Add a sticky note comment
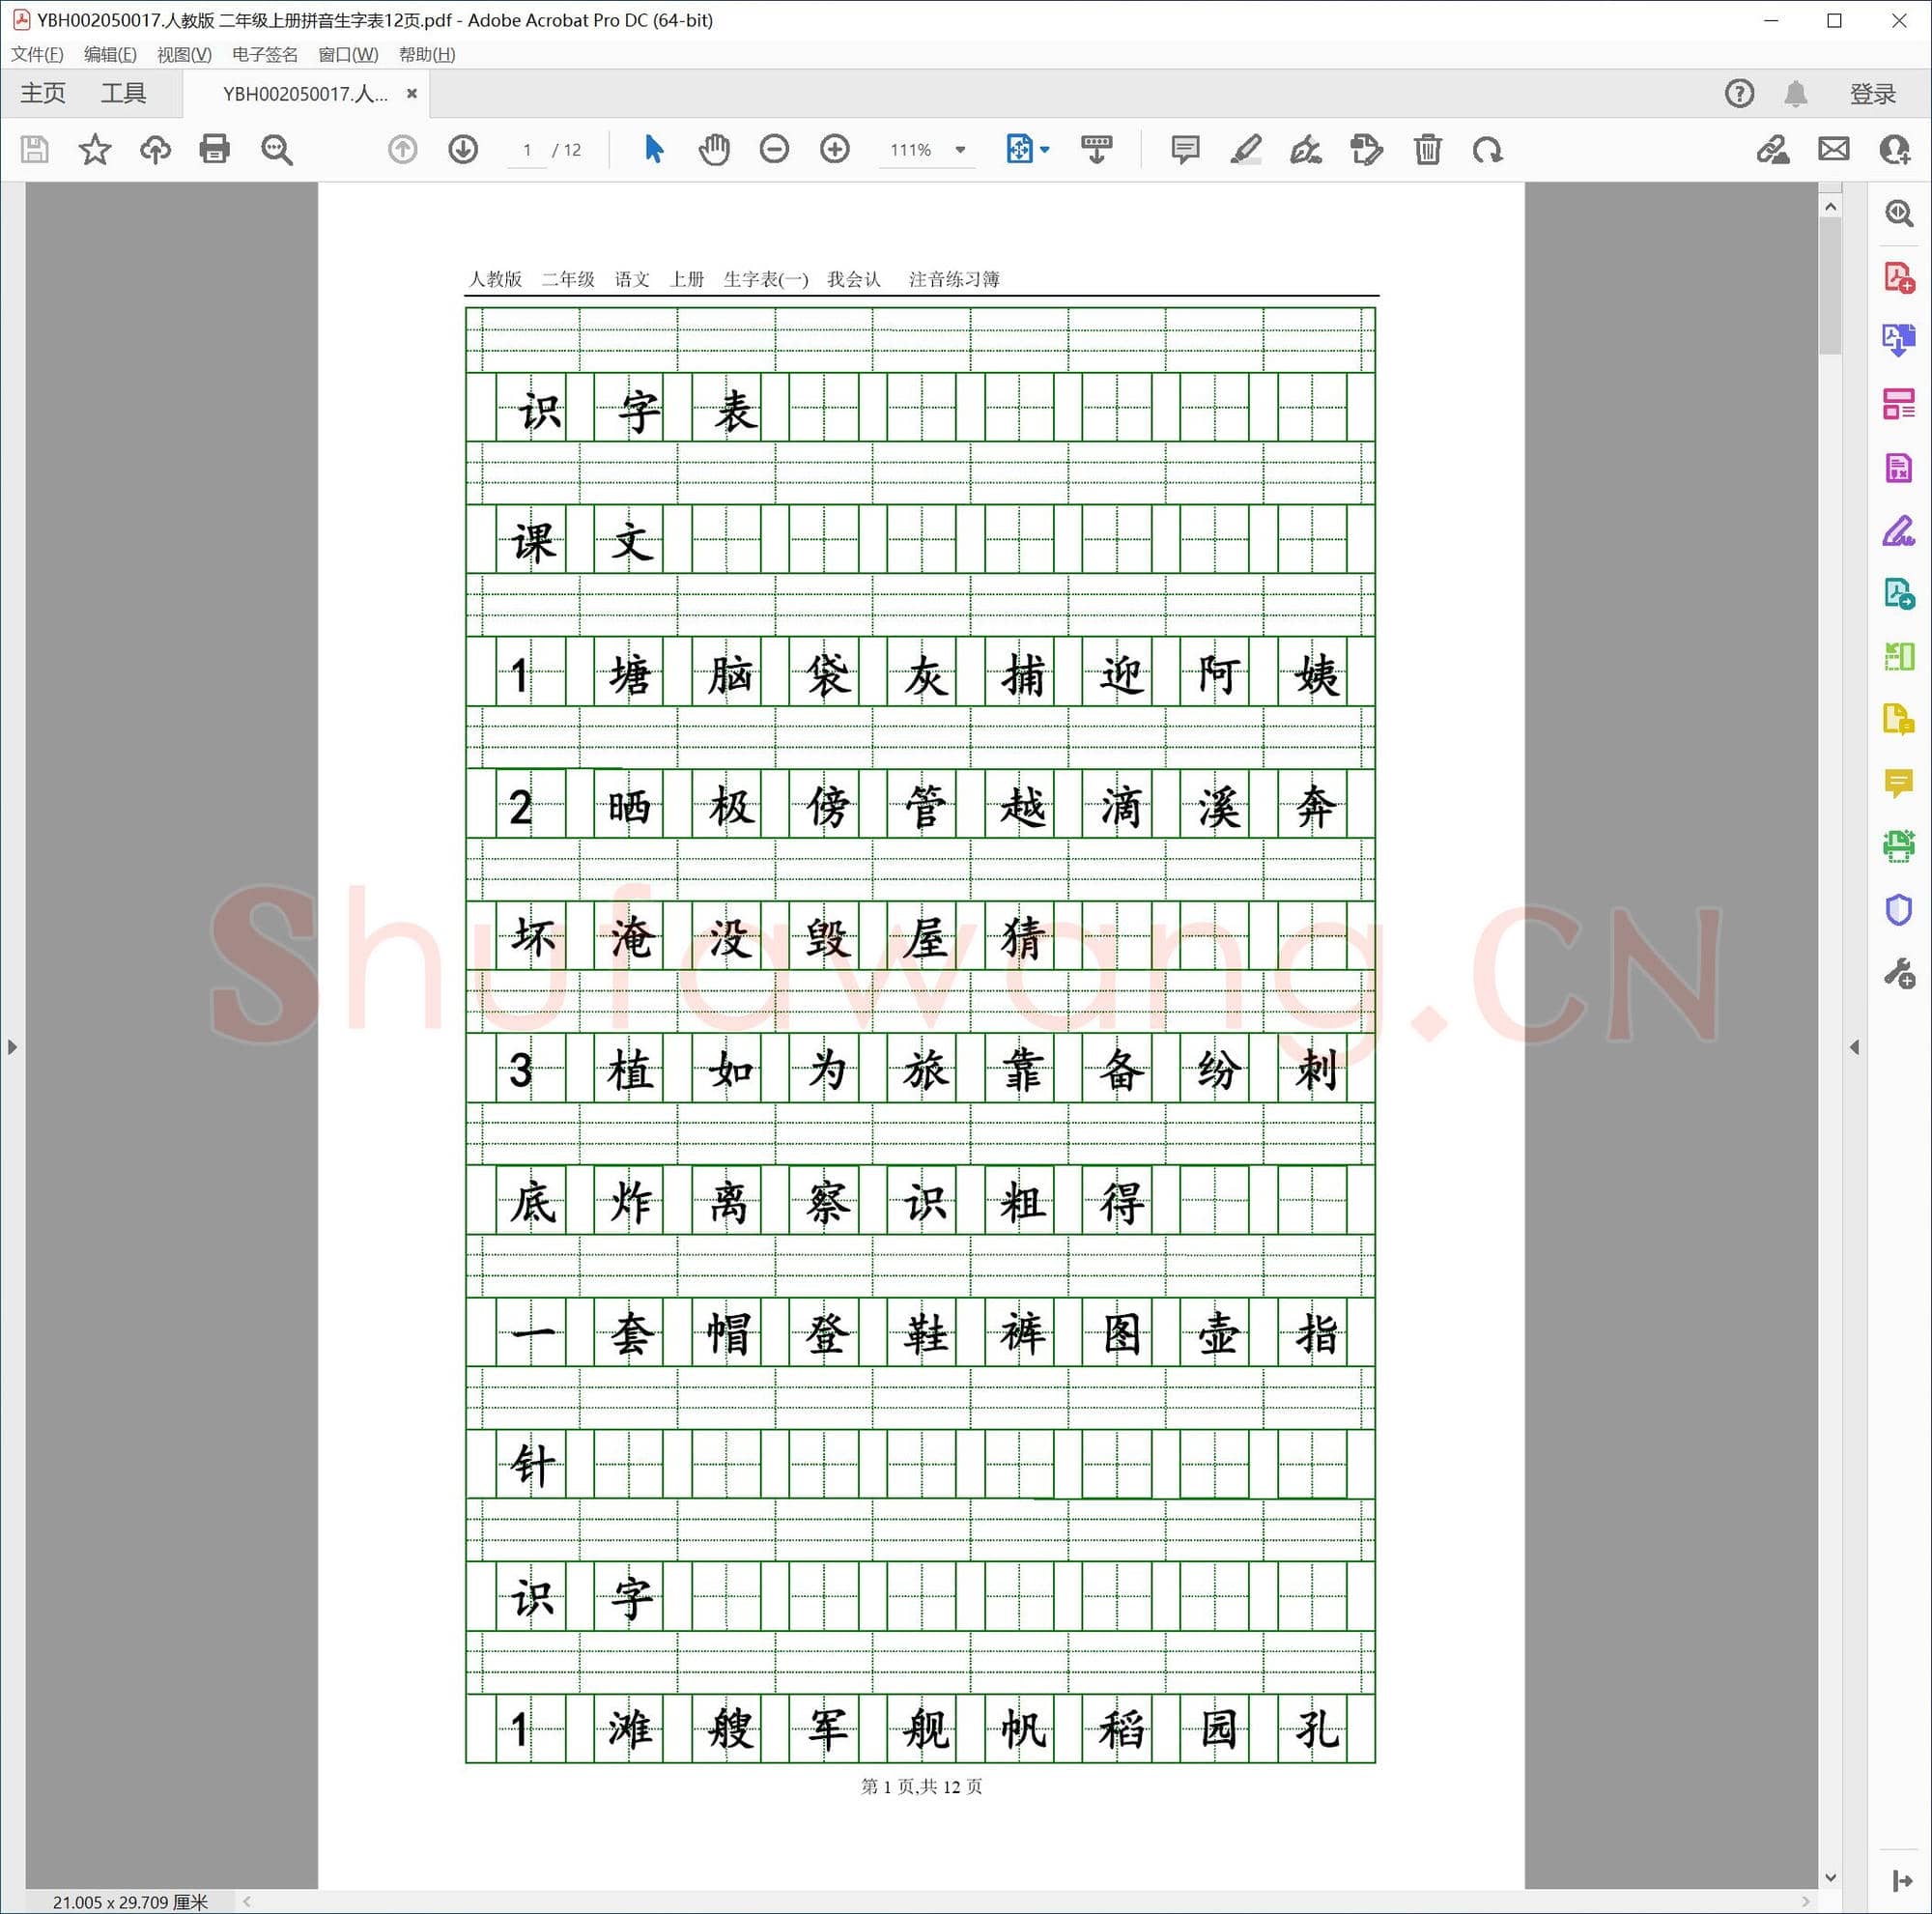1932x1914 pixels. (x=1185, y=150)
